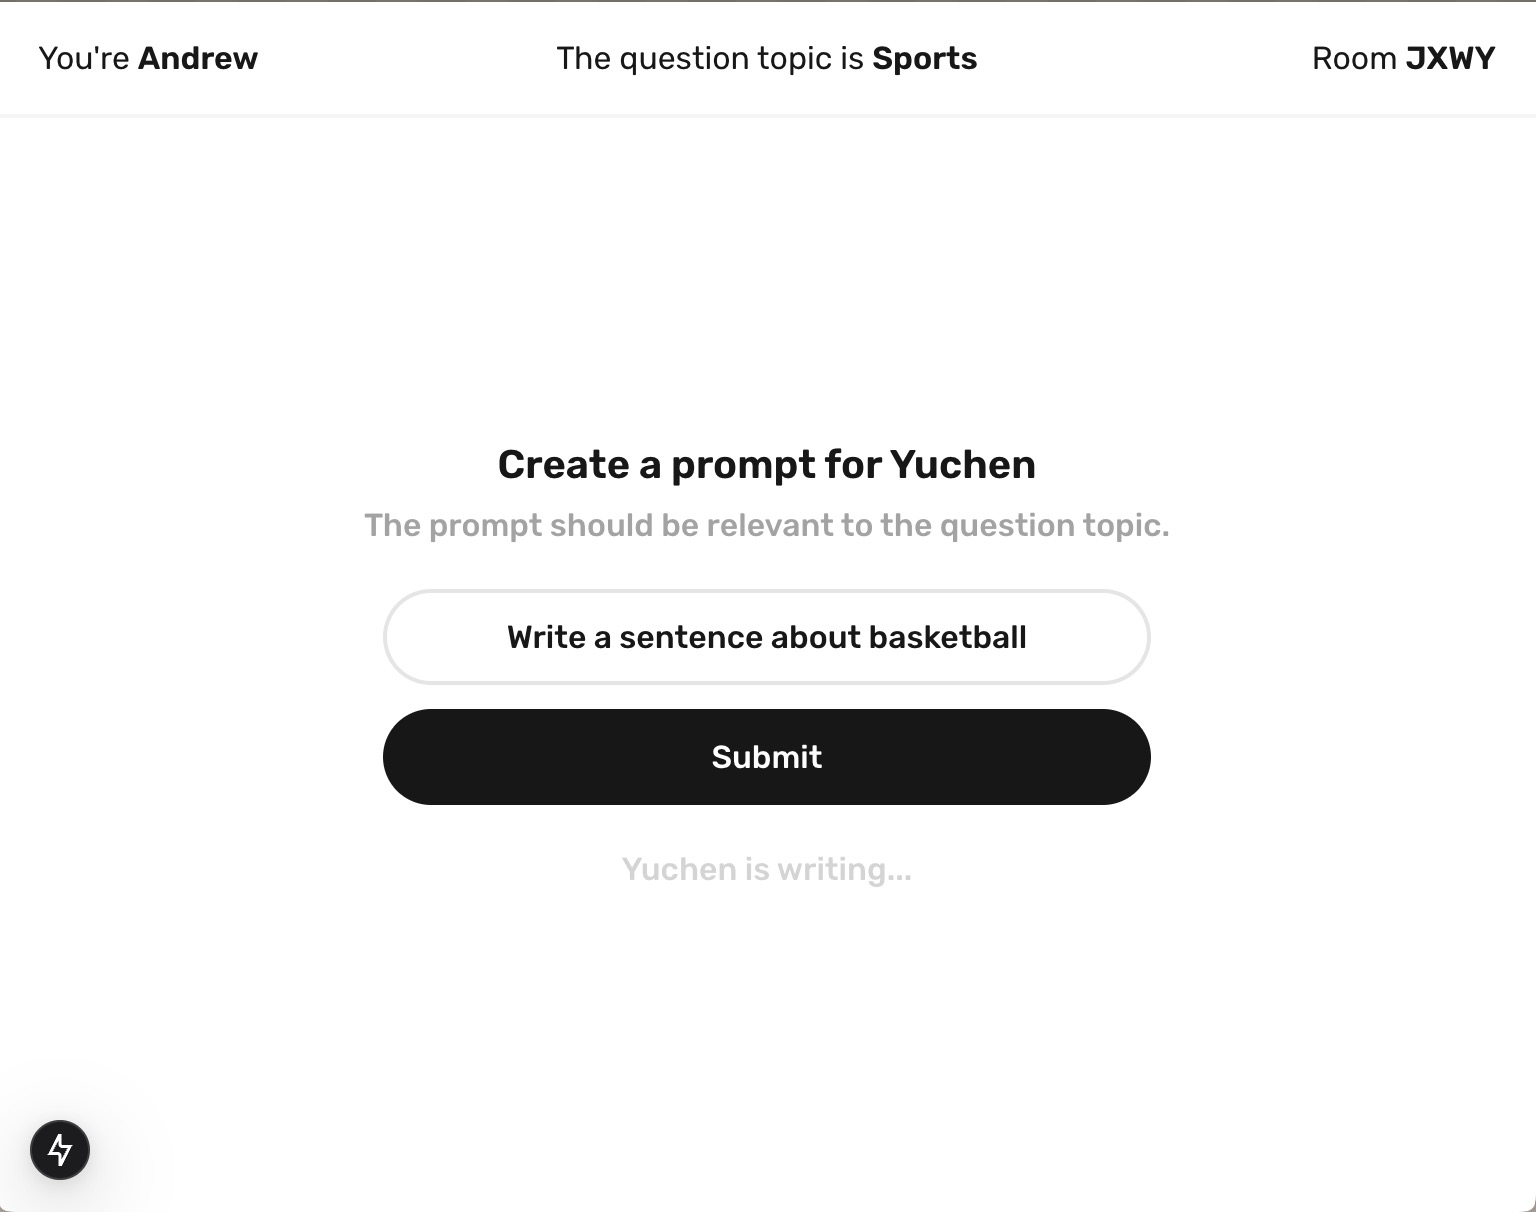Click the word 'Create' in the heading
The height and width of the screenshot is (1212, 1536).
tap(564, 464)
